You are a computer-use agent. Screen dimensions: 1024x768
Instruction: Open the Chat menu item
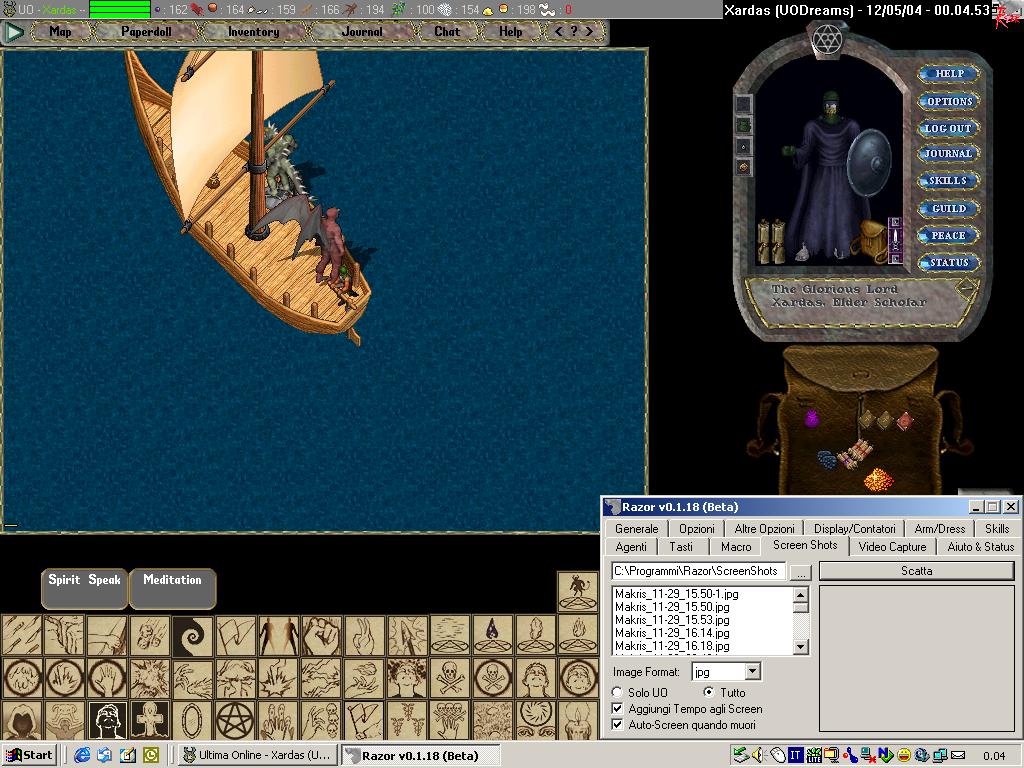tap(447, 31)
